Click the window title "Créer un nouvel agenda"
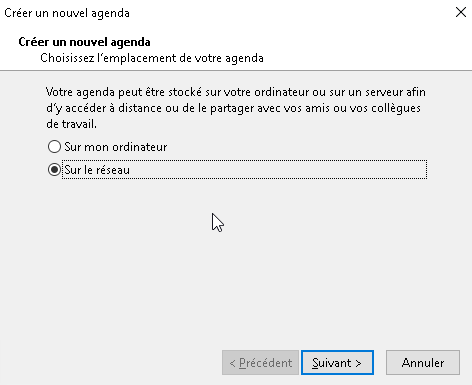This screenshot has width=472, height=385. click(x=67, y=13)
